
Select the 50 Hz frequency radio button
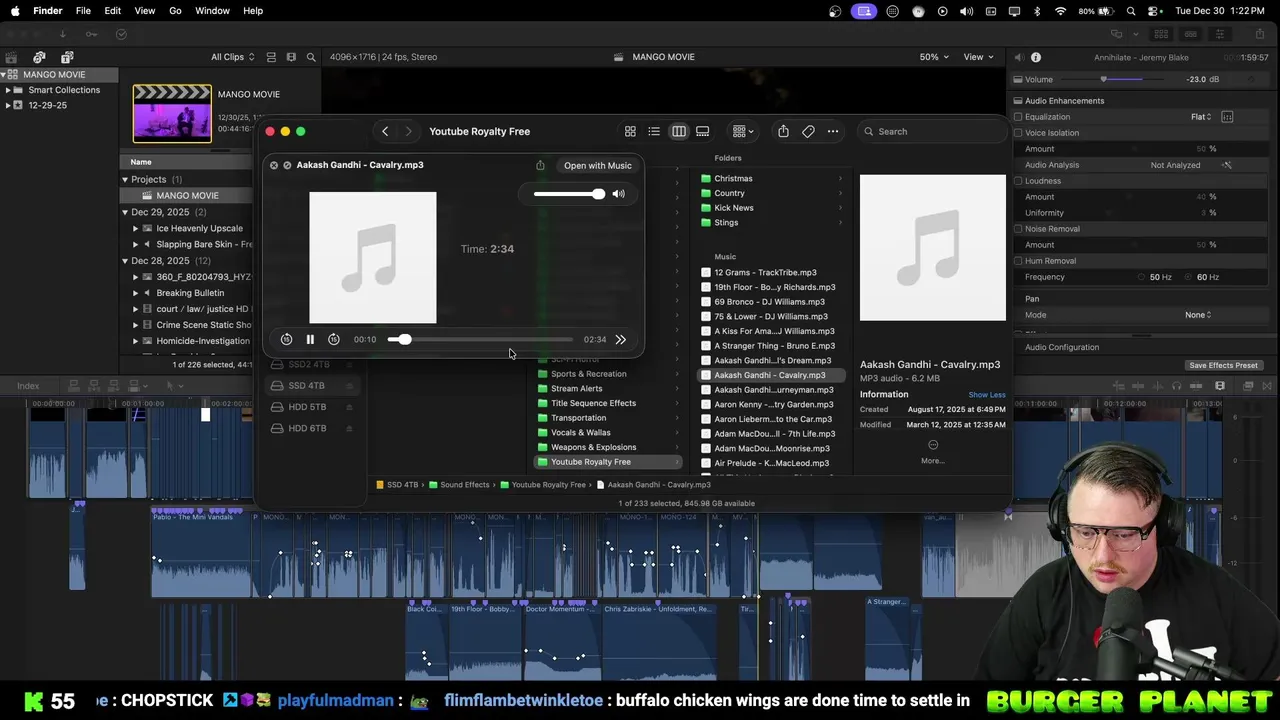coord(1141,277)
